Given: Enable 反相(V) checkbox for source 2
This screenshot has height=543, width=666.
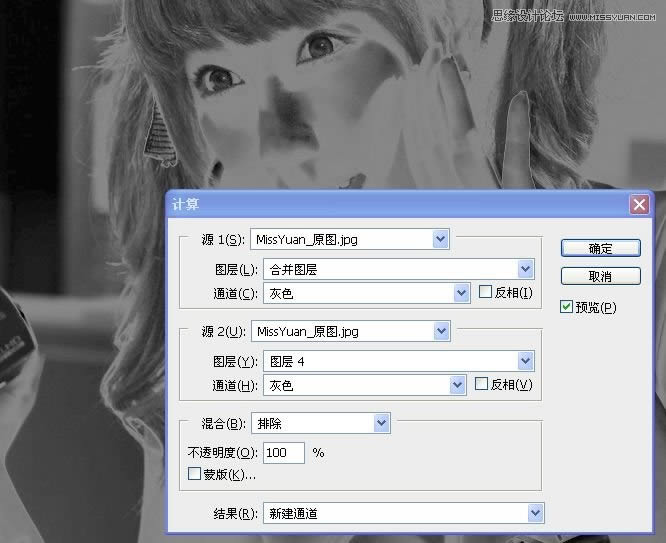Looking at the screenshot, I should (481, 385).
